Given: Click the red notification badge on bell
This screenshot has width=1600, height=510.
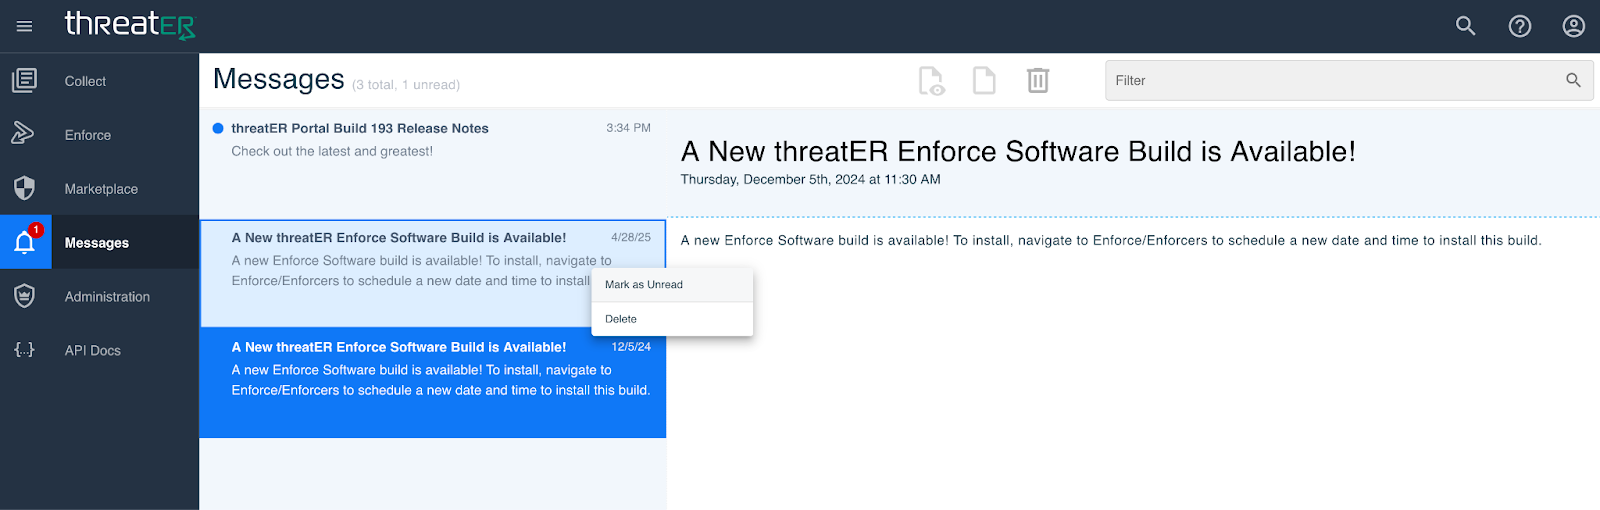Looking at the screenshot, I should (36, 230).
